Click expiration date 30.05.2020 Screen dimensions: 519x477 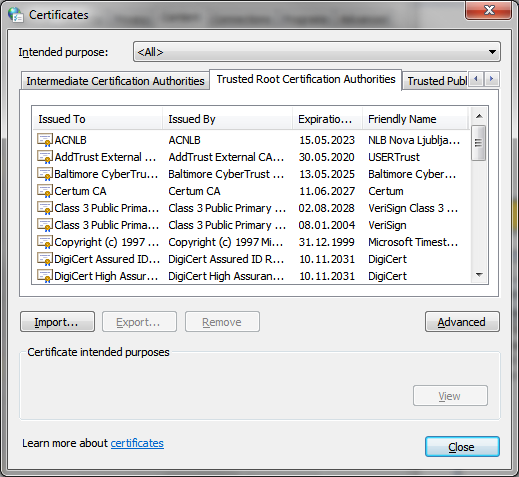point(327,157)
